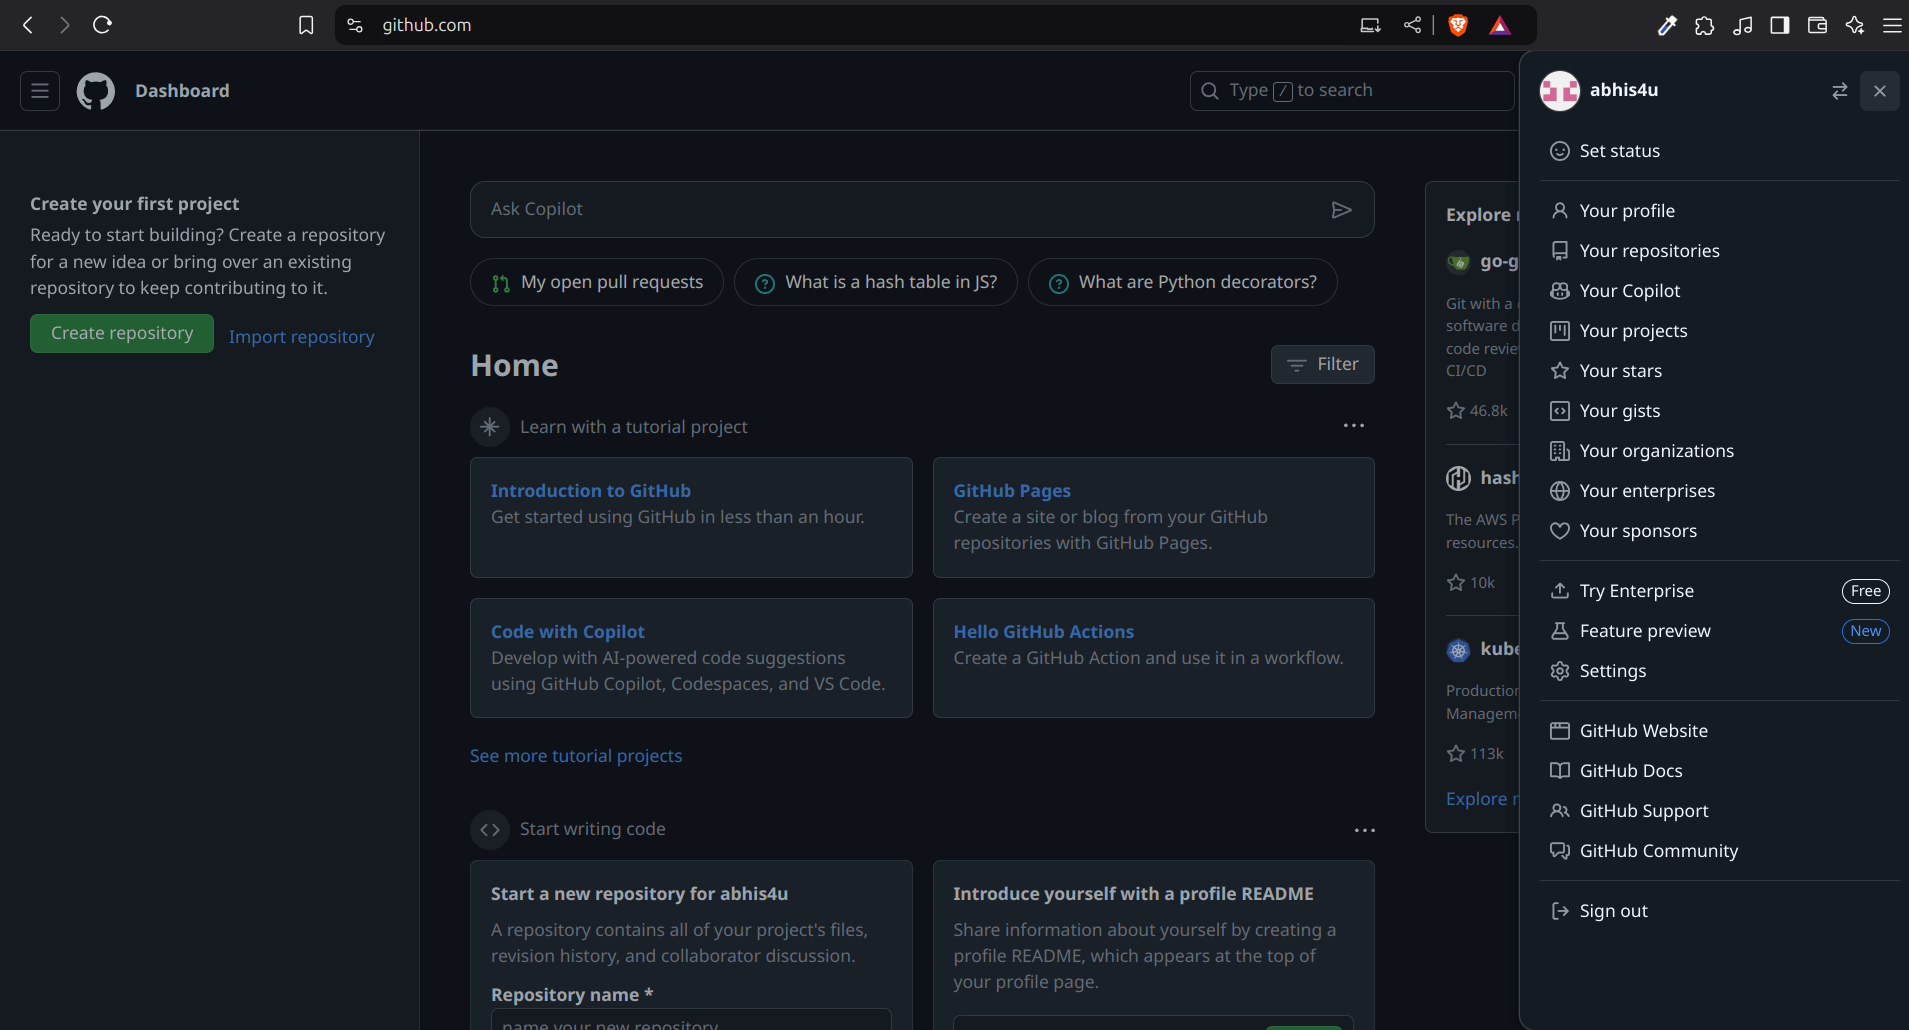This screenshot has width=1909, height=1030.
Task: Click the switch account arrows icon
Action: (x=1839, y=91)
